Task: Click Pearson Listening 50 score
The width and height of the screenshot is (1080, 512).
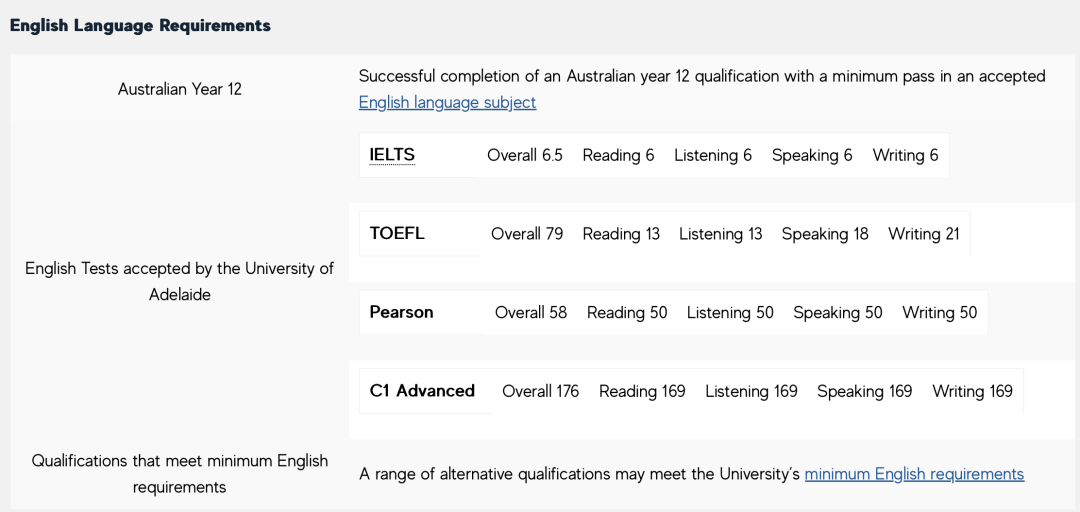Action: 730,312
